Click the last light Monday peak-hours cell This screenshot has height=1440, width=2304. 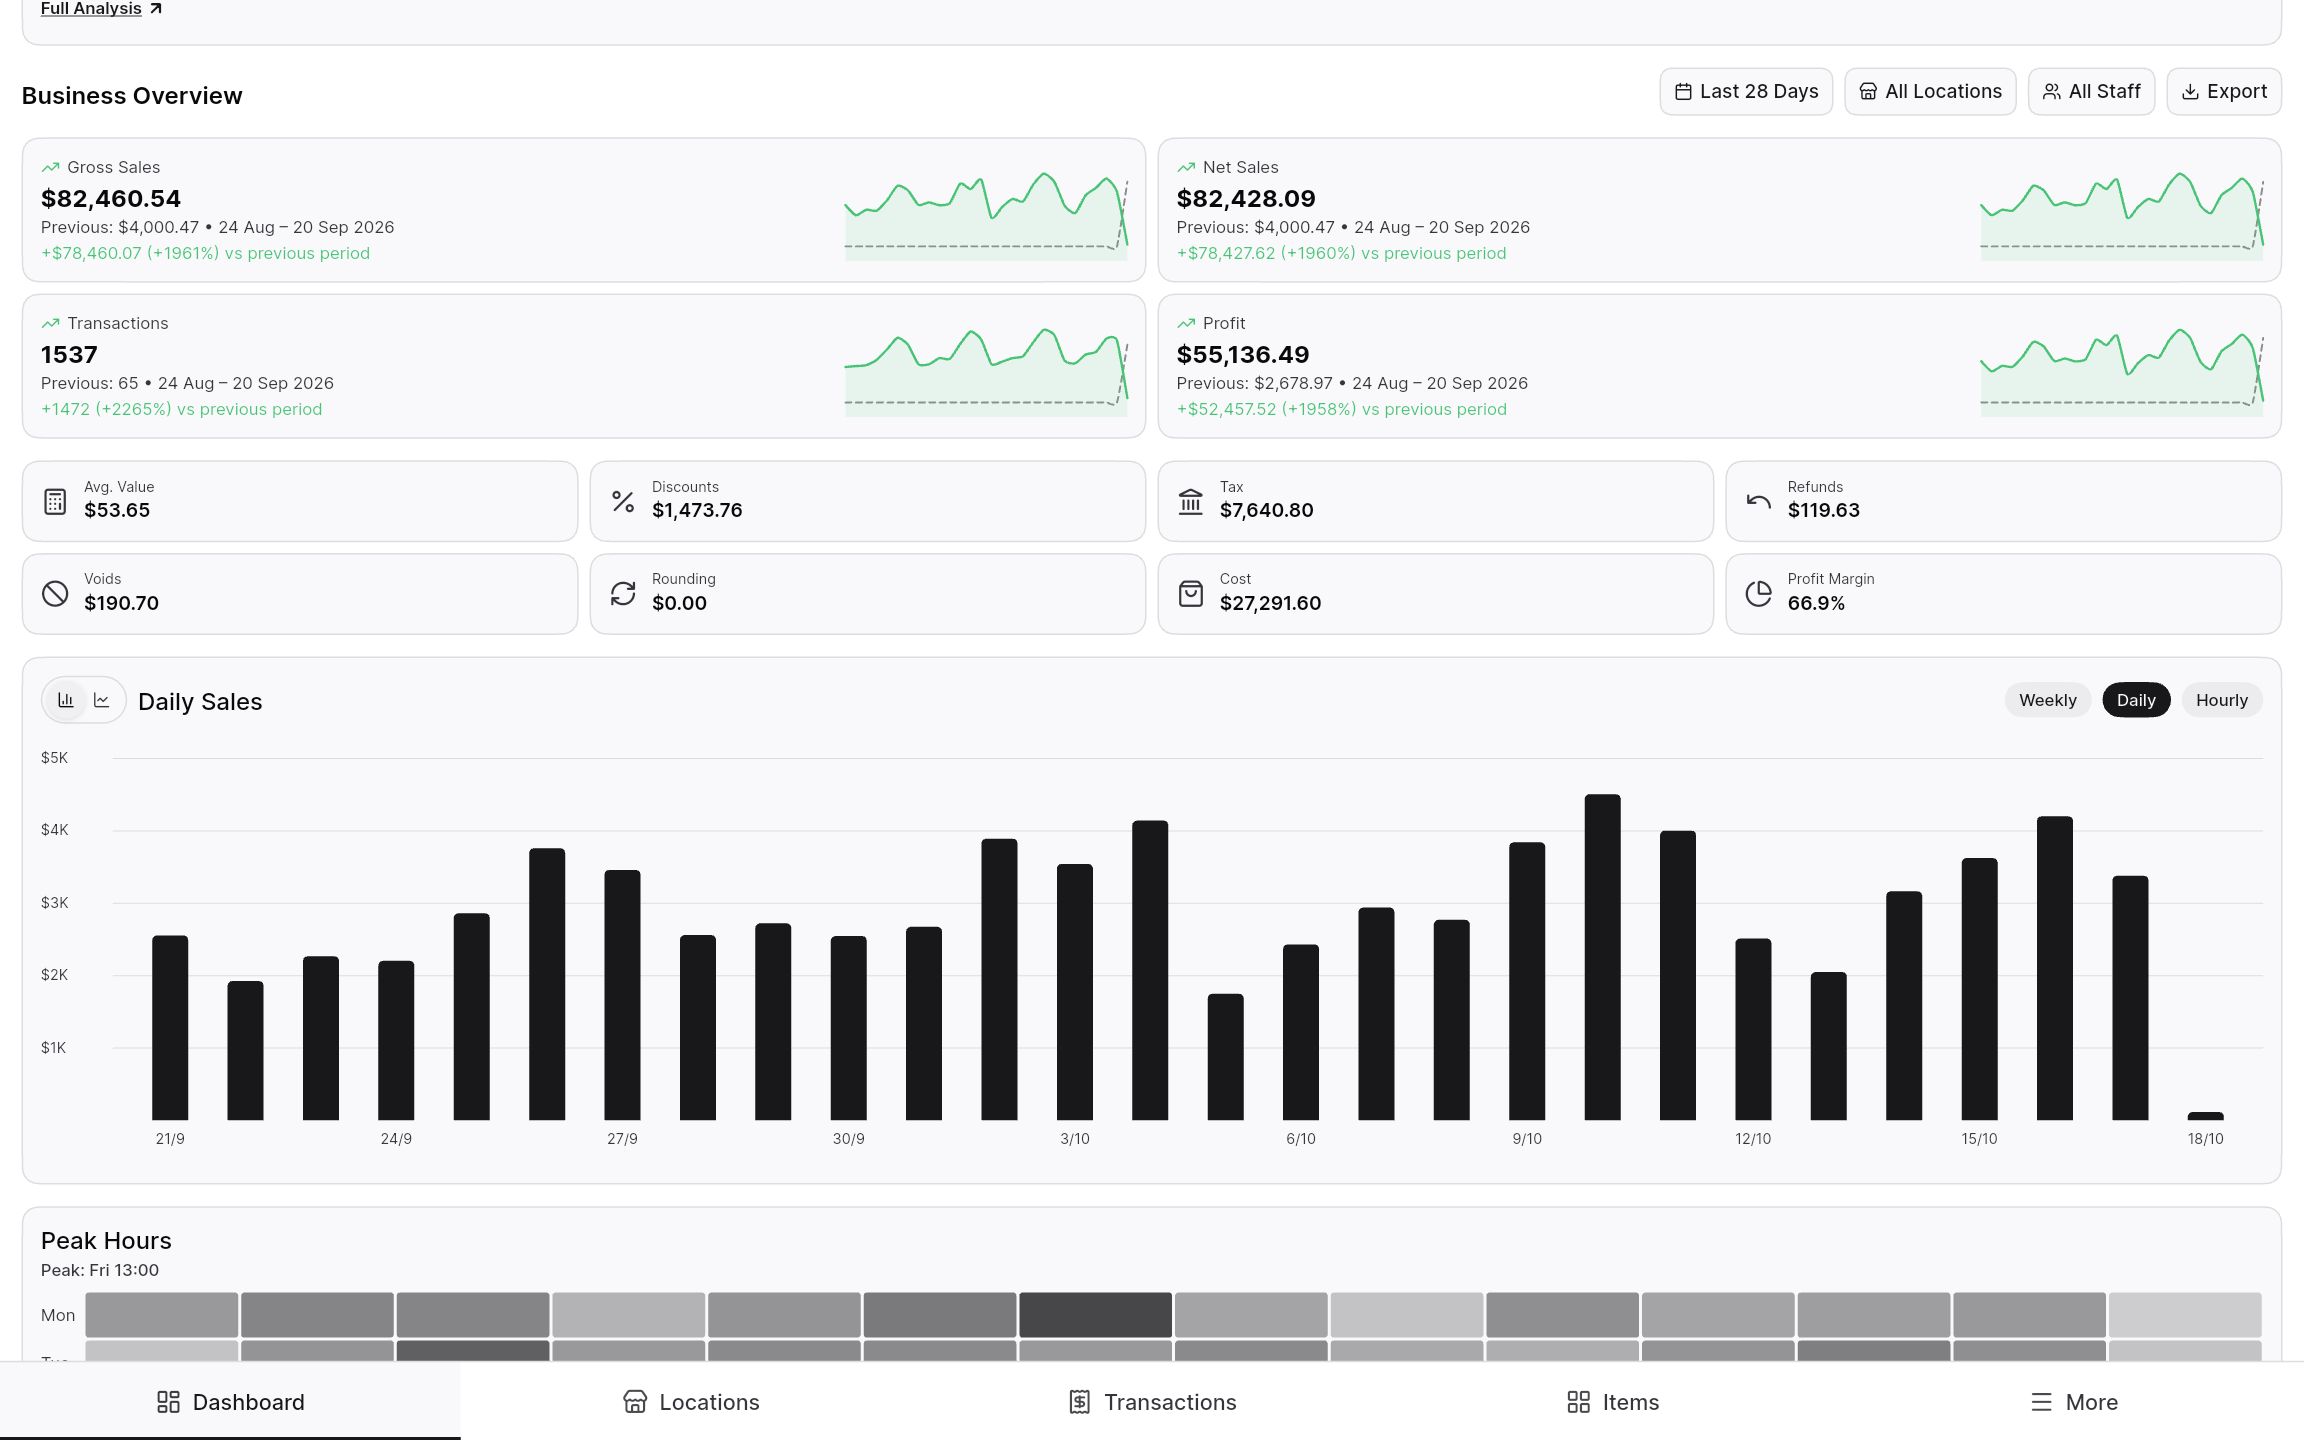coord(2185,1315)
